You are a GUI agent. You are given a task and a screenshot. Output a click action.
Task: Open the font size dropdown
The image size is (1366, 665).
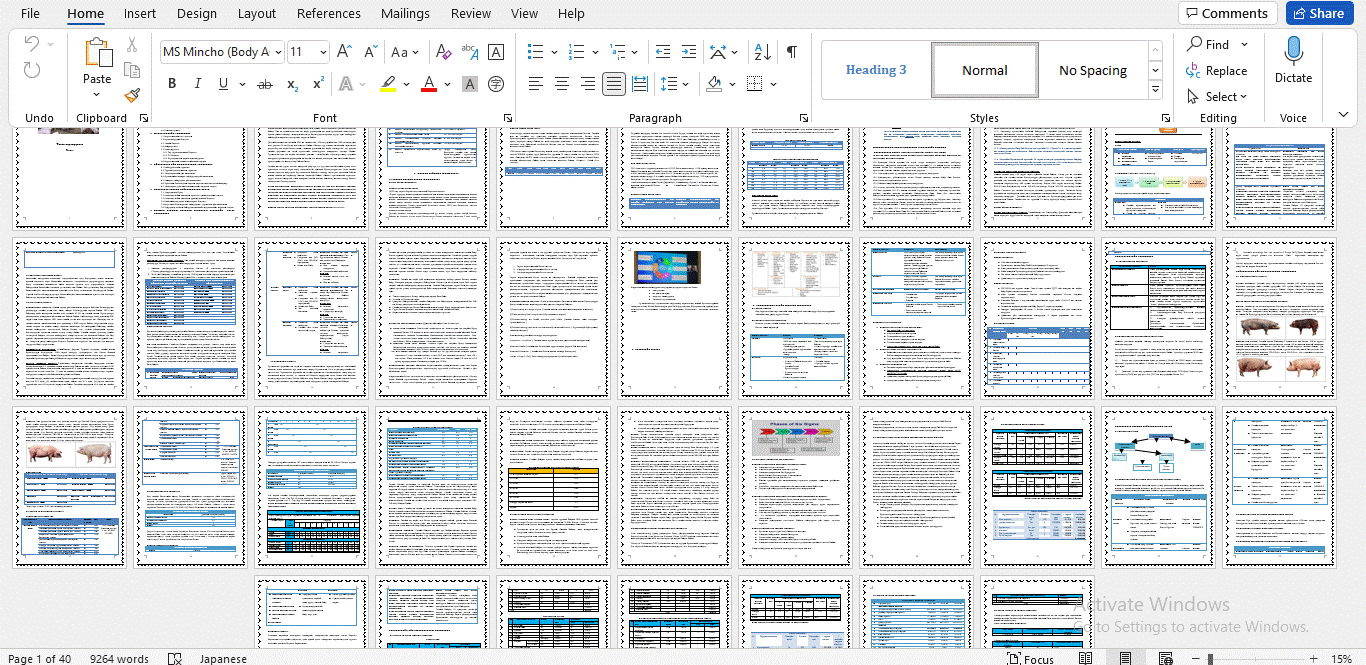[x=322, y=52]
